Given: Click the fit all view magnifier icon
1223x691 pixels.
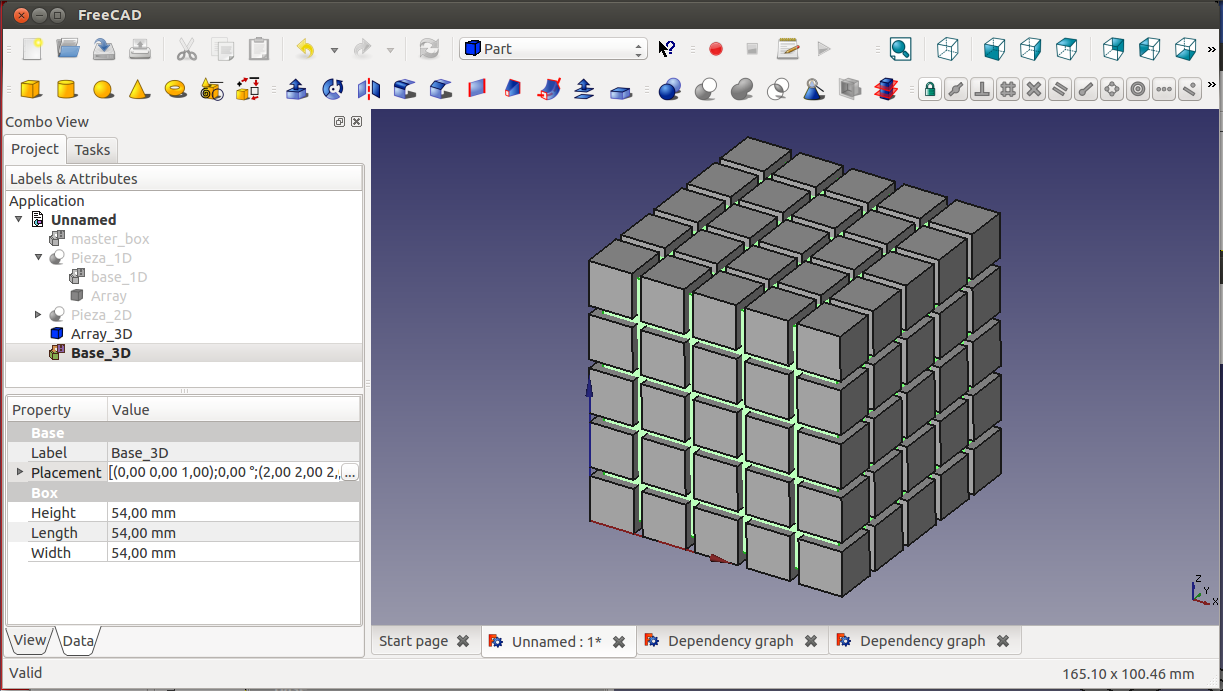Looking at the screenshot, I should [x=900, y=49].
